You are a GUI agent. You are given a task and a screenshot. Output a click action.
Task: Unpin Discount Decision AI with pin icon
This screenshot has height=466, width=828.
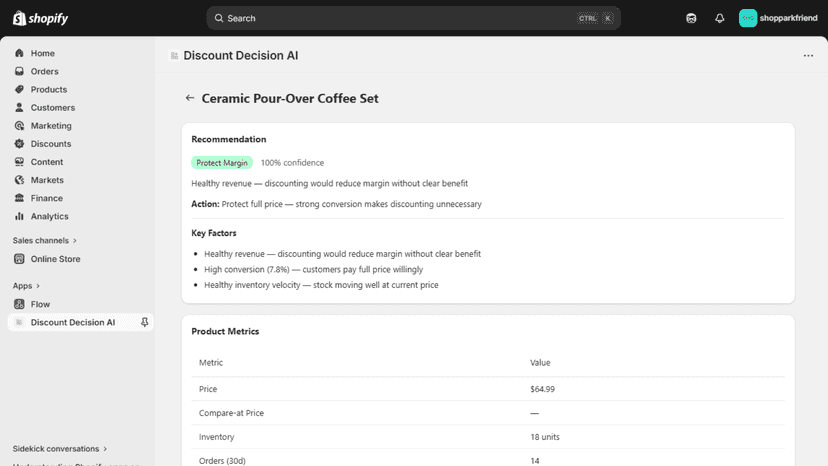pos(144,322)
